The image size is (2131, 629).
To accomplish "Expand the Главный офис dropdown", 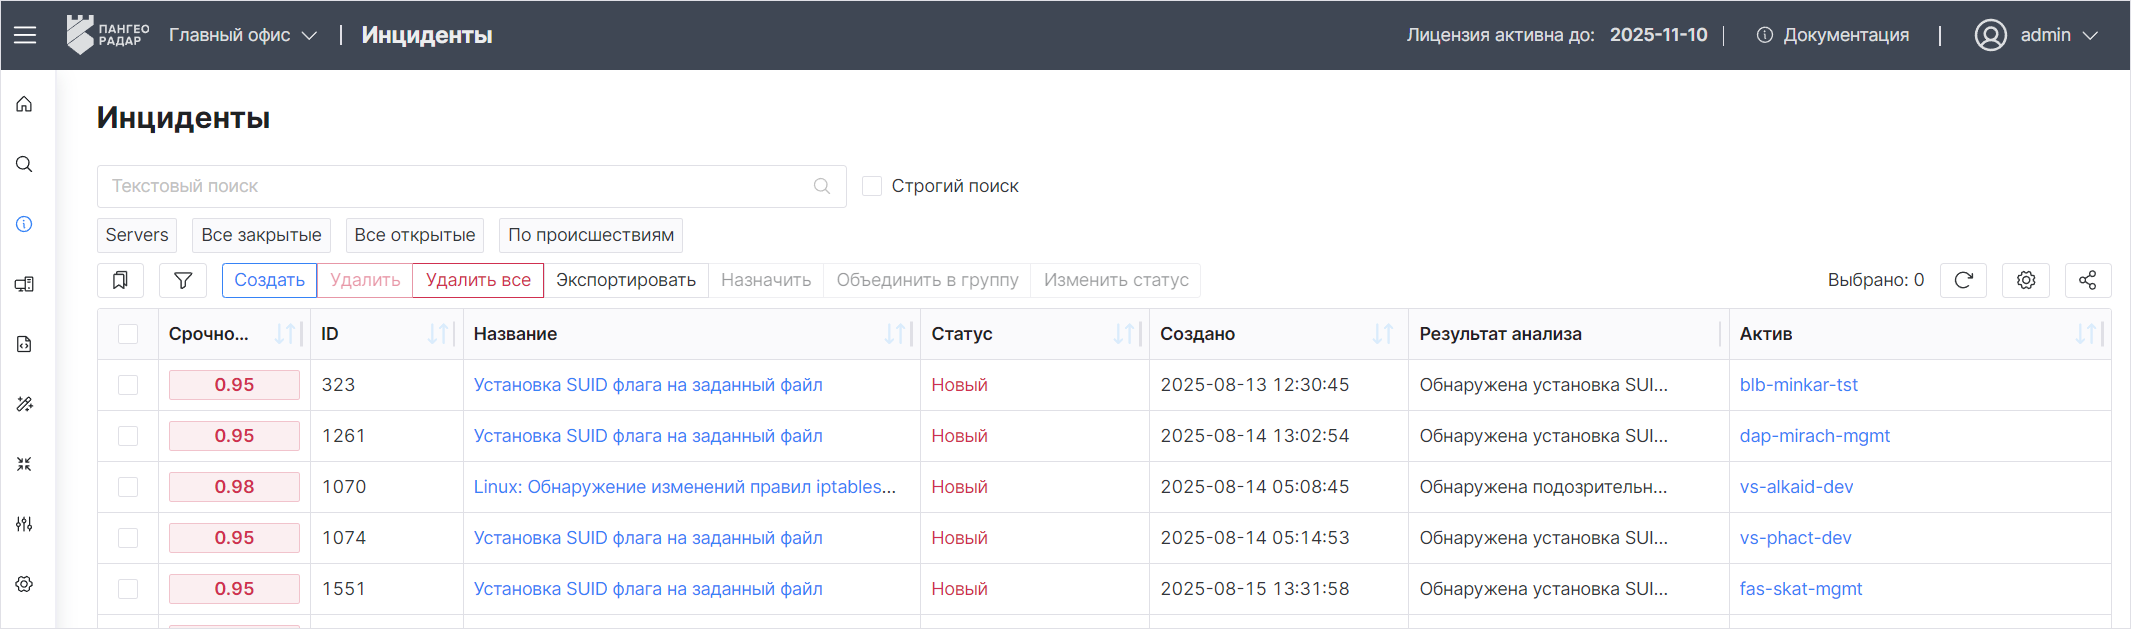I will click(x=243, y=35).
